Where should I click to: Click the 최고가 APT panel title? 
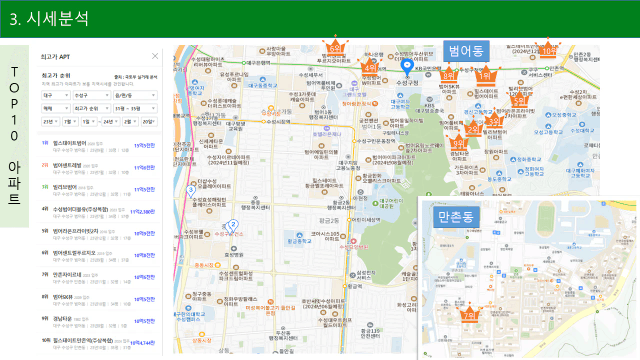point(56,57)
